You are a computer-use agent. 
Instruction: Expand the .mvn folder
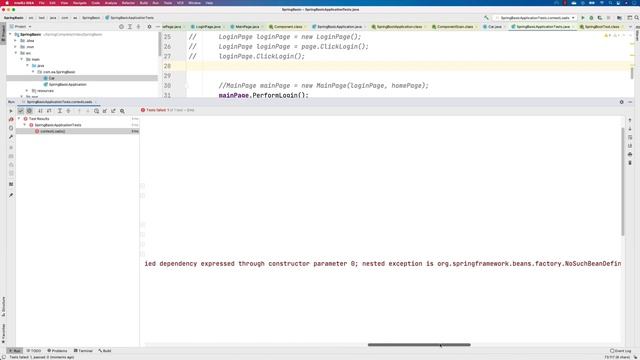coord(16,47)
